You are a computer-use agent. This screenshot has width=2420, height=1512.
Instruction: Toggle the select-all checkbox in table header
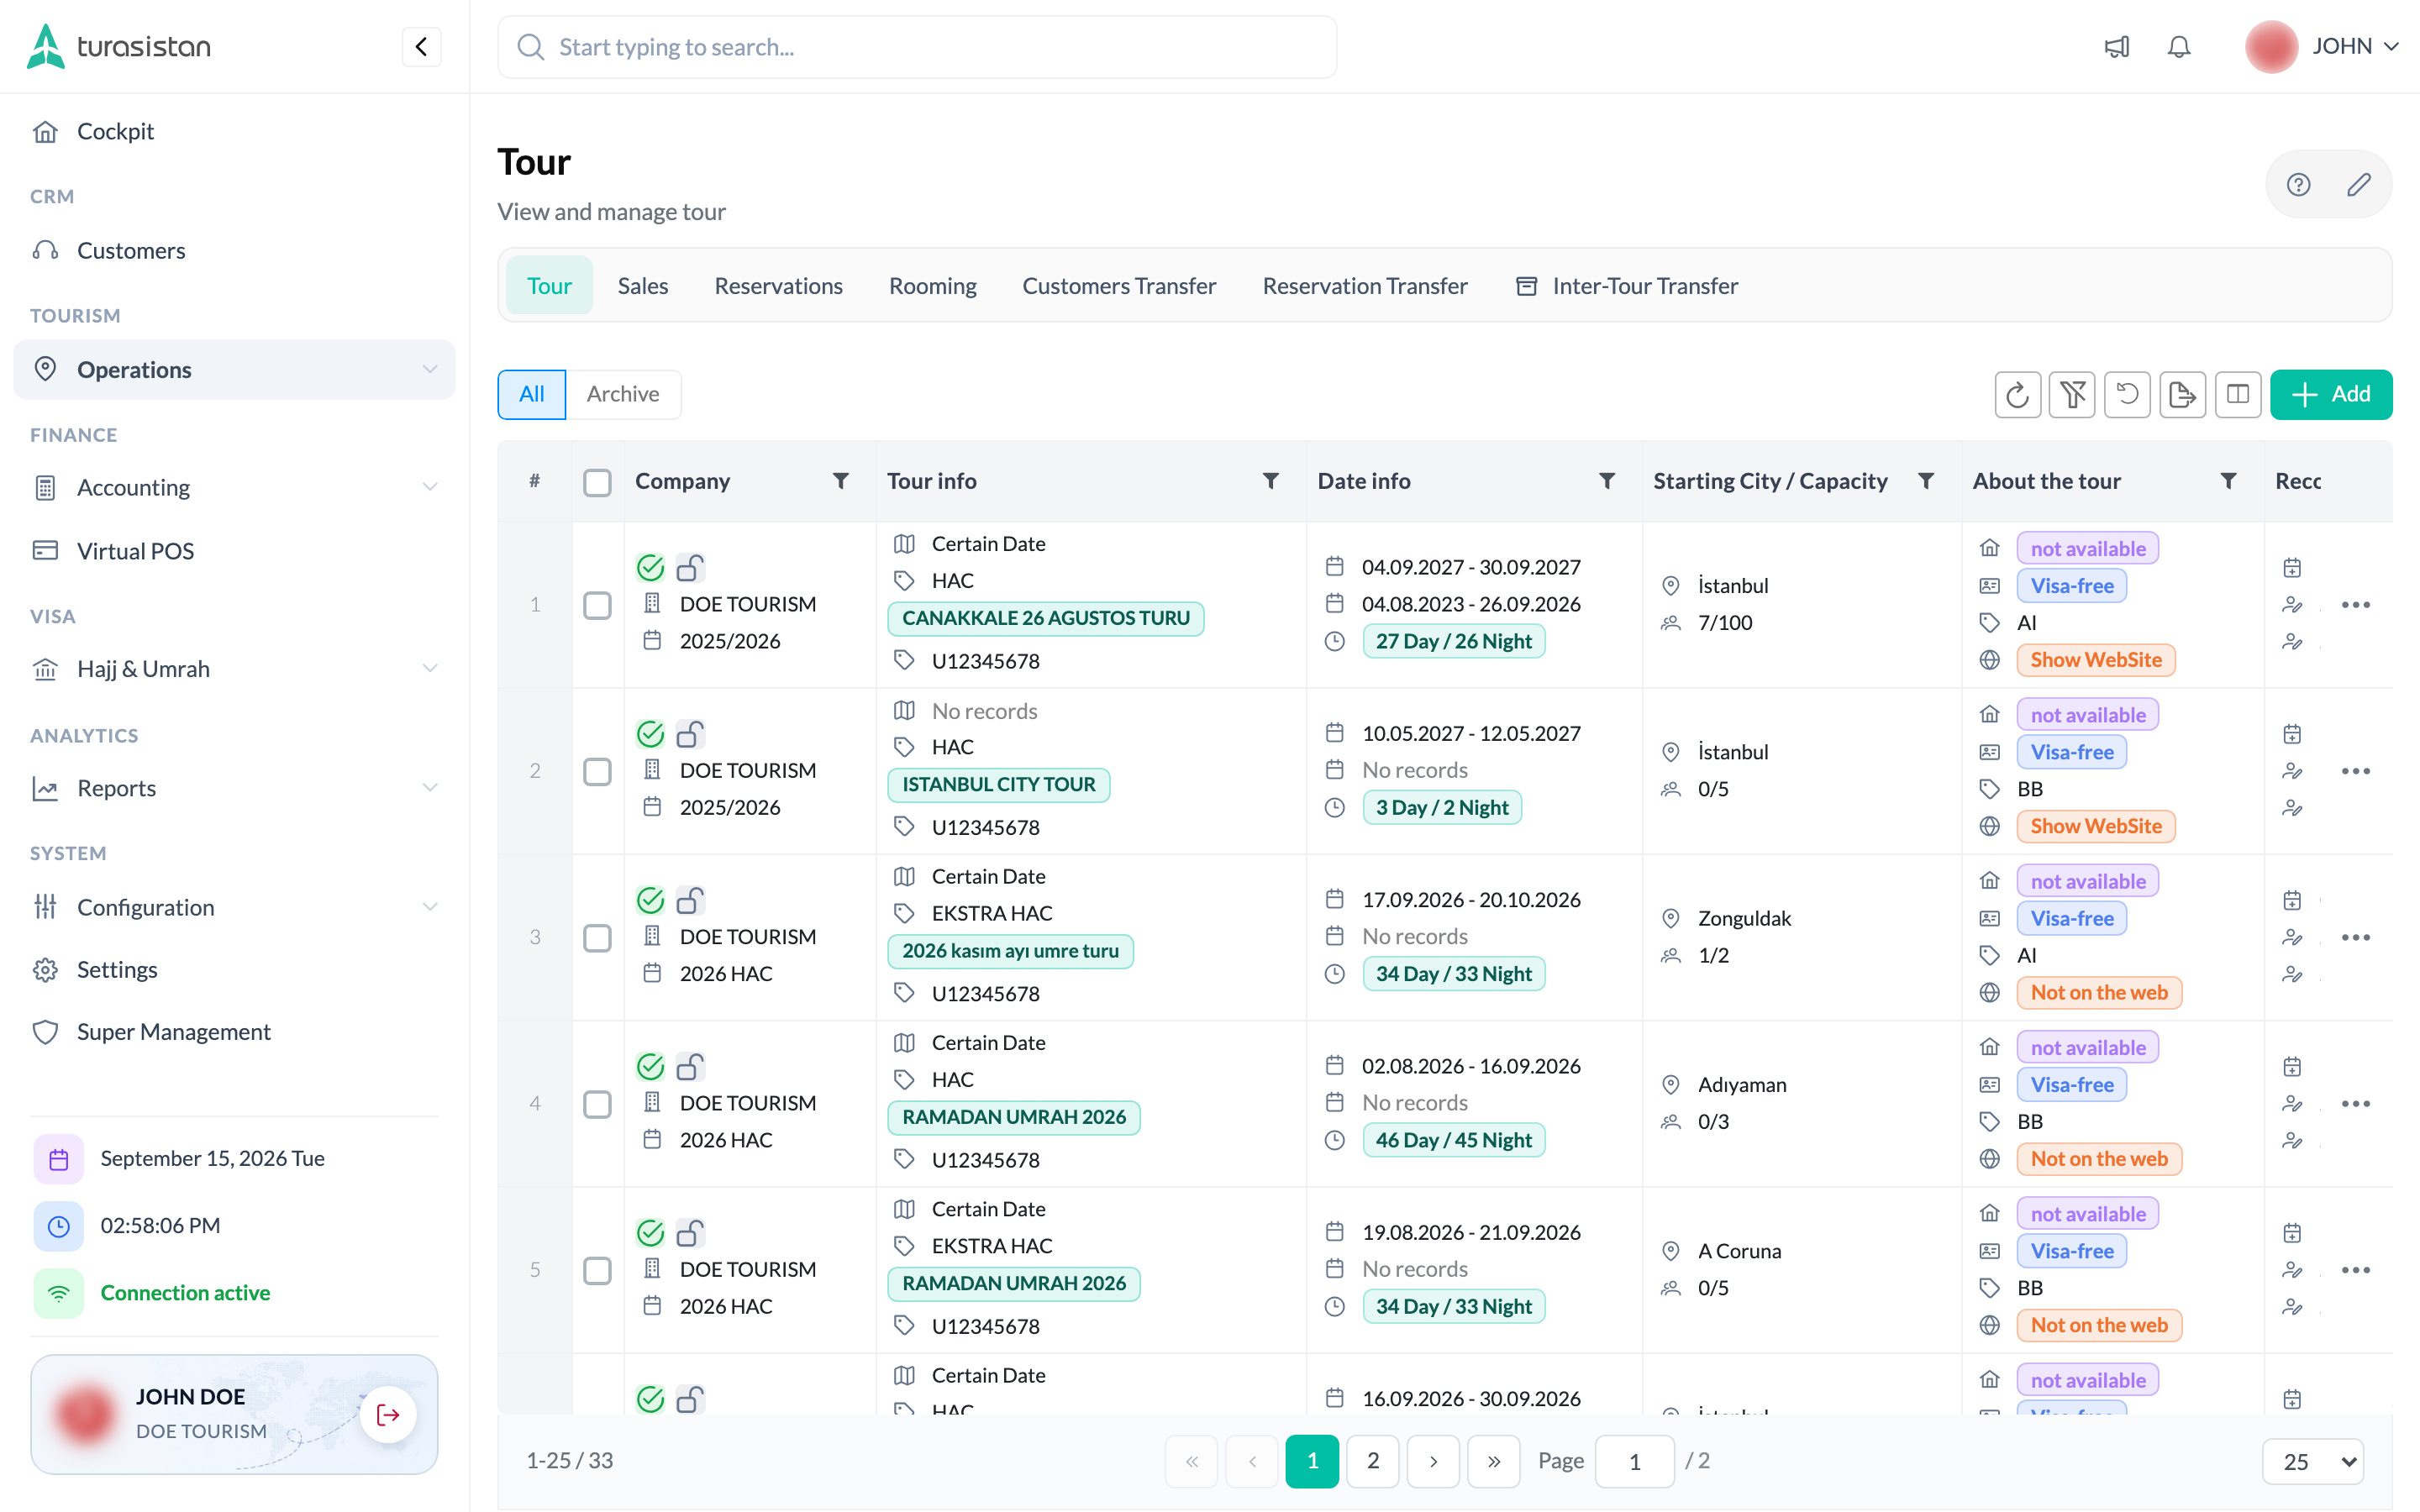(x=597, y=482)
